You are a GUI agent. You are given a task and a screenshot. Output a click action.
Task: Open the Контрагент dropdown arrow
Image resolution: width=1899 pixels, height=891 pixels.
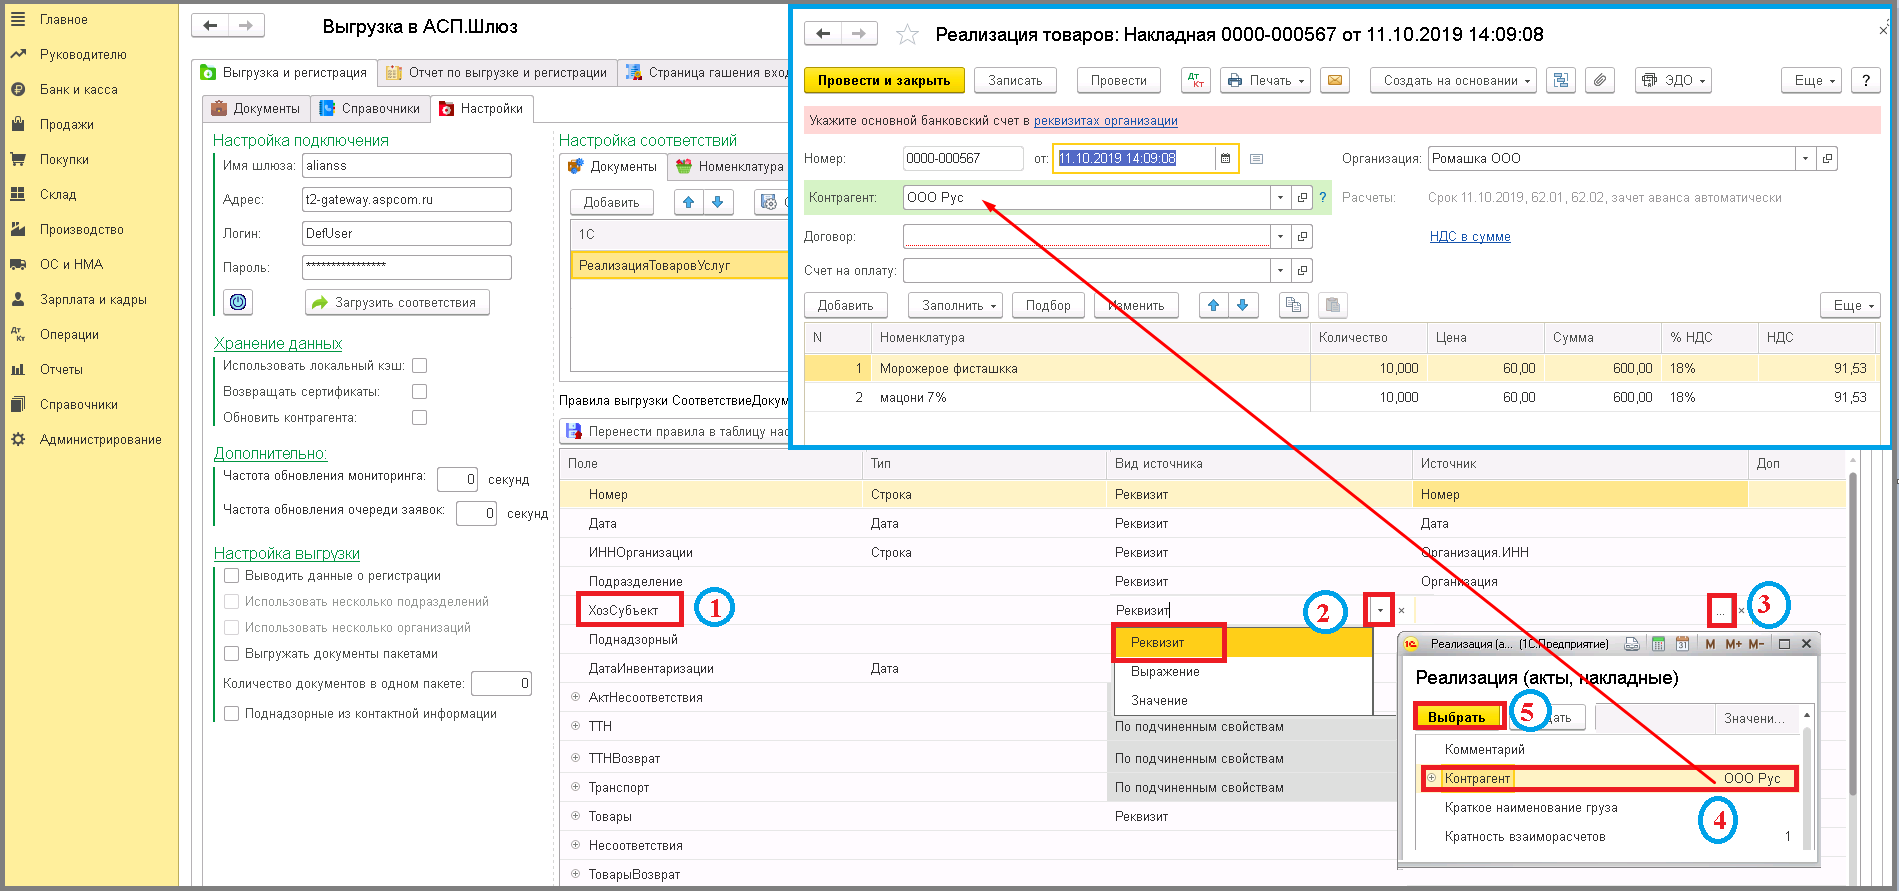pos(1280,198)
